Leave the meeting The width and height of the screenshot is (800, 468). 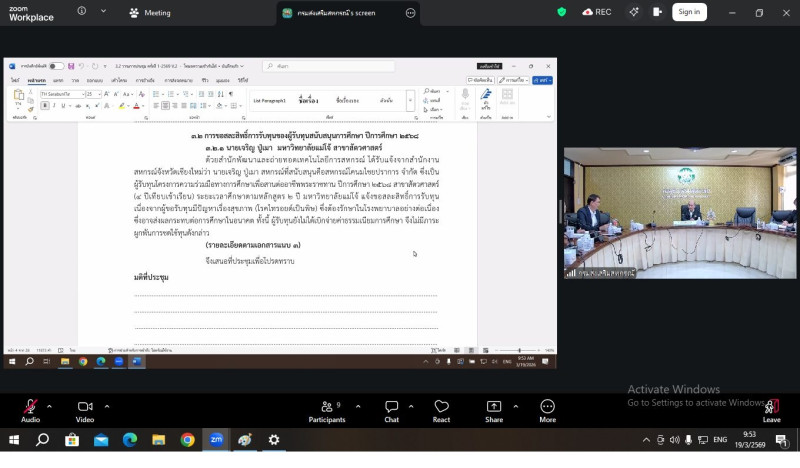pos(771,408)
